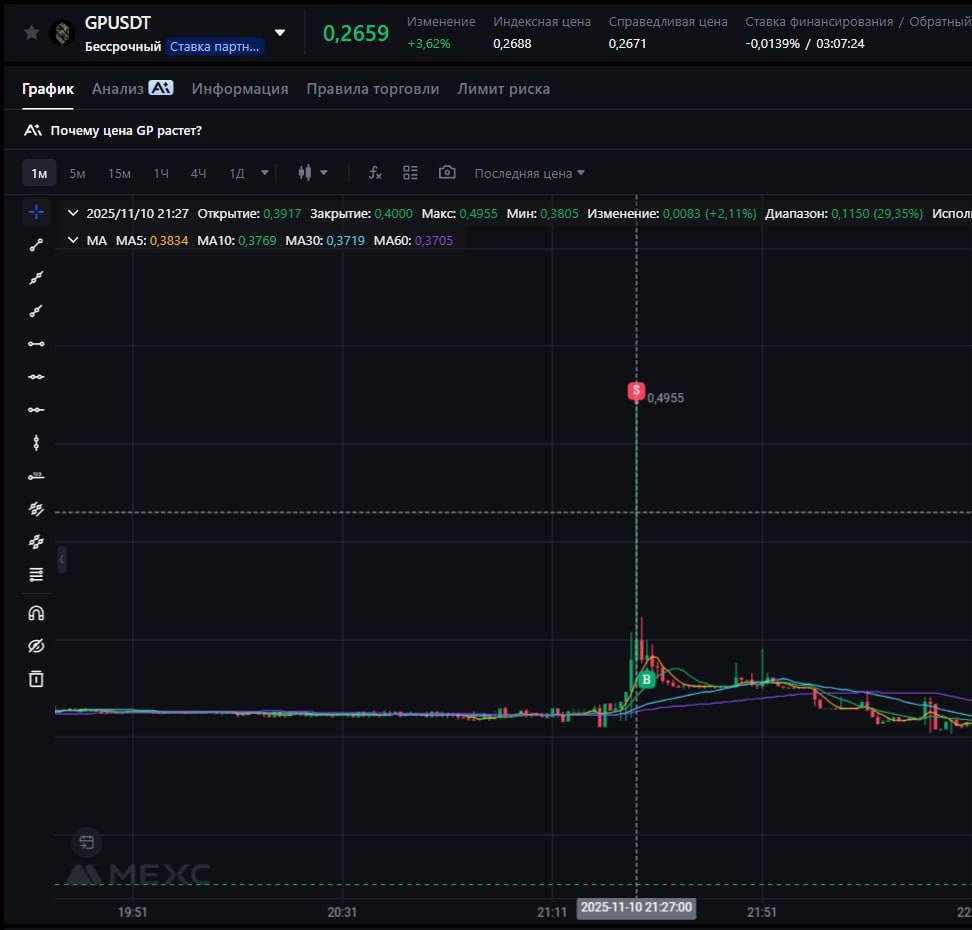Toggle magnet snapping mode
972x930 pixels.
(36, 613)
